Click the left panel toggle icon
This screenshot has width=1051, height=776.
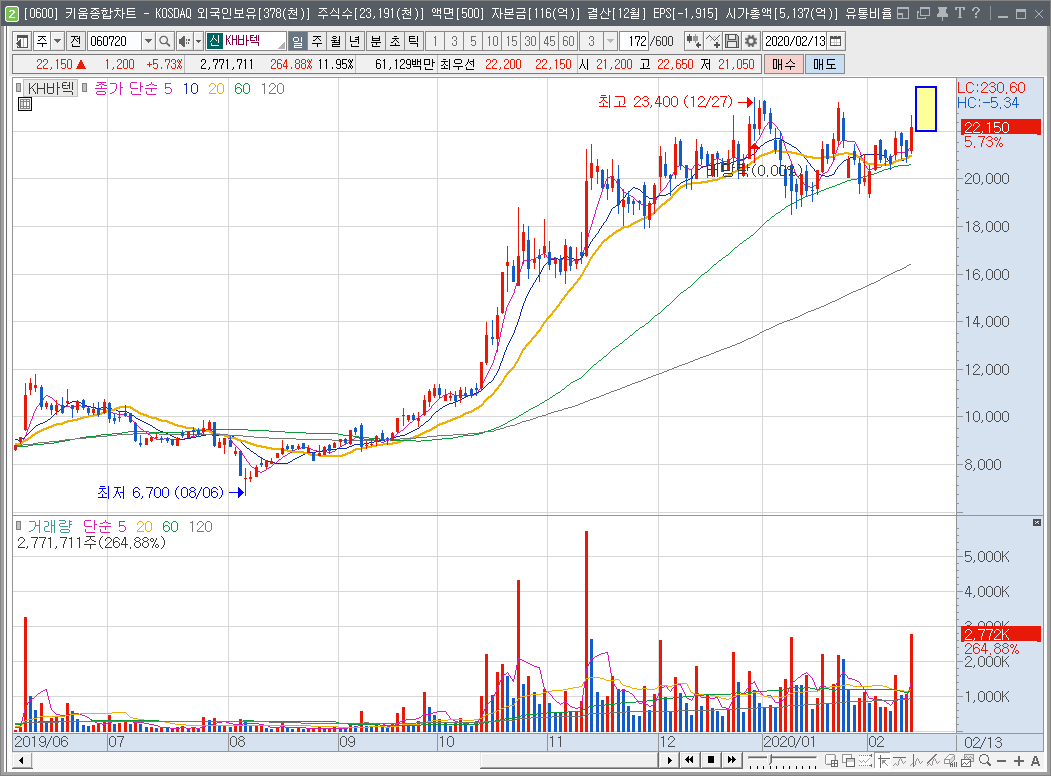coord(21,42)
